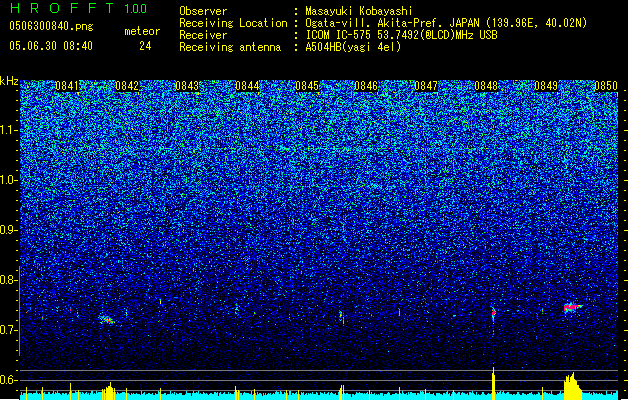Click the 1.0 kHz axis tick label
The image size is (629, 400).
click(x=9, y=180)
